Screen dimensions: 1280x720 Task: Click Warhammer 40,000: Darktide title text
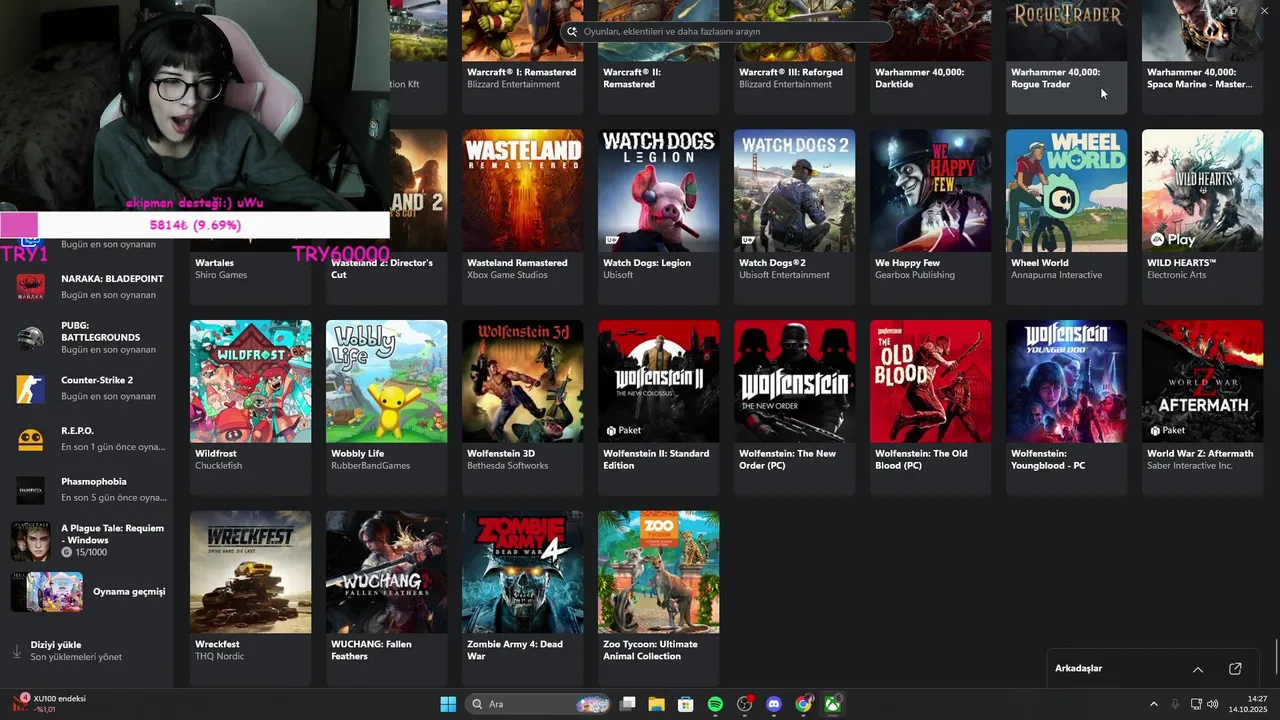coord(919,78)
